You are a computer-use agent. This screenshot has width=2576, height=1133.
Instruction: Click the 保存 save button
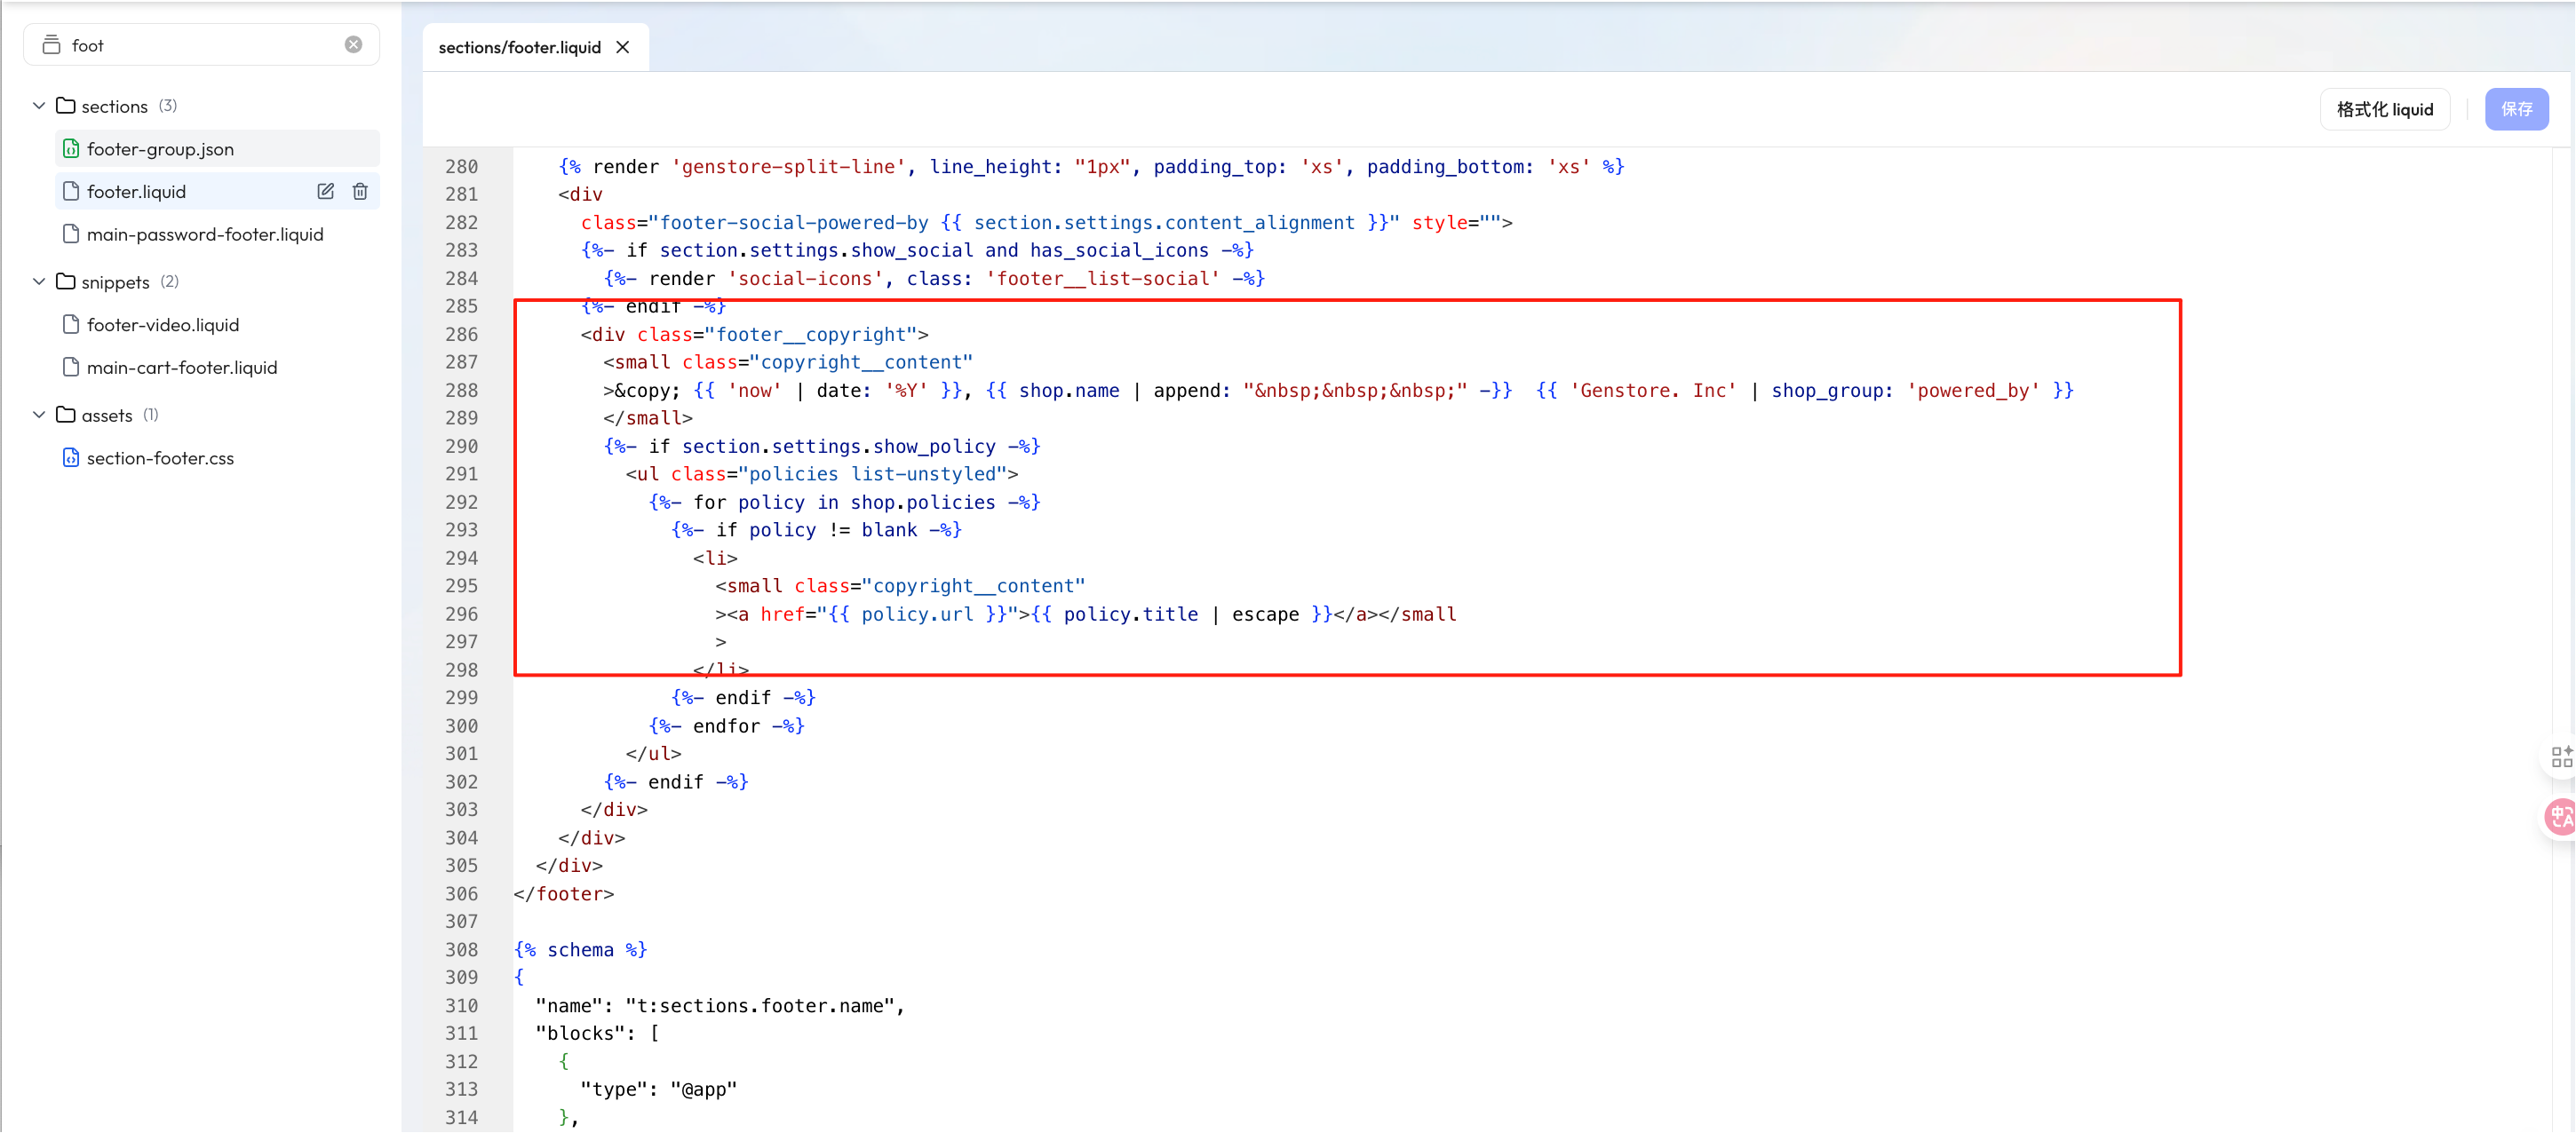pos(2516,109)
